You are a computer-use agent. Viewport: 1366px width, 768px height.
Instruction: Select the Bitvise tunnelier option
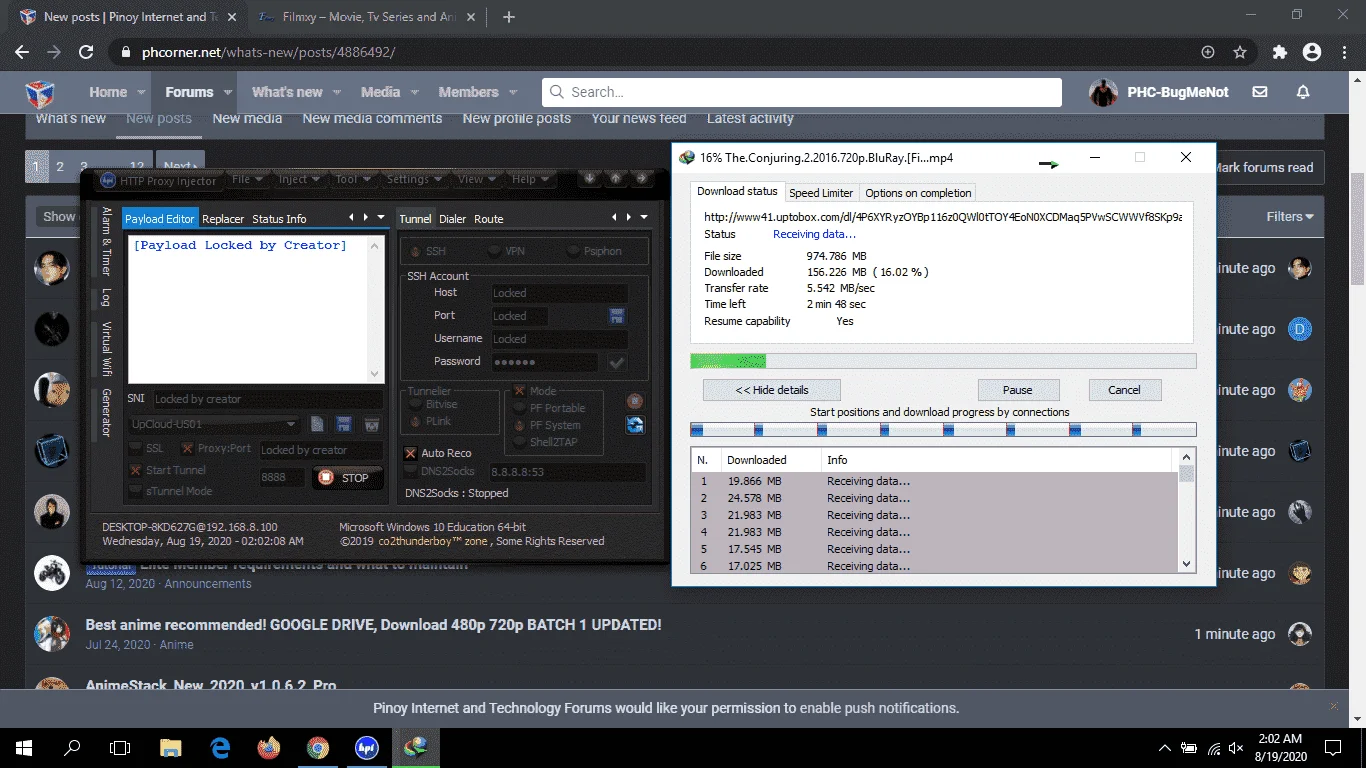point(434,404)
